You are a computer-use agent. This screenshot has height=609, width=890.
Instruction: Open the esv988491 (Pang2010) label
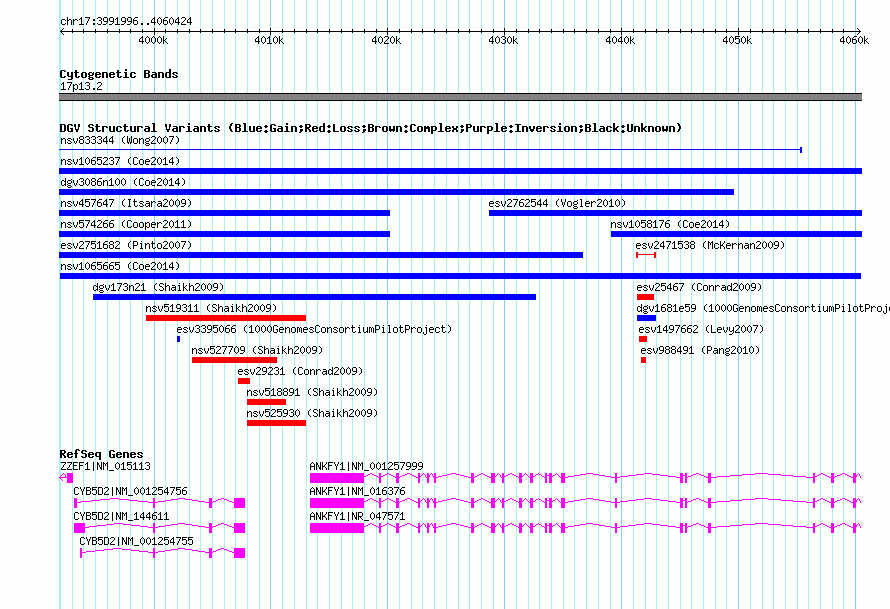pyautogui.click(x=700, y=350)
